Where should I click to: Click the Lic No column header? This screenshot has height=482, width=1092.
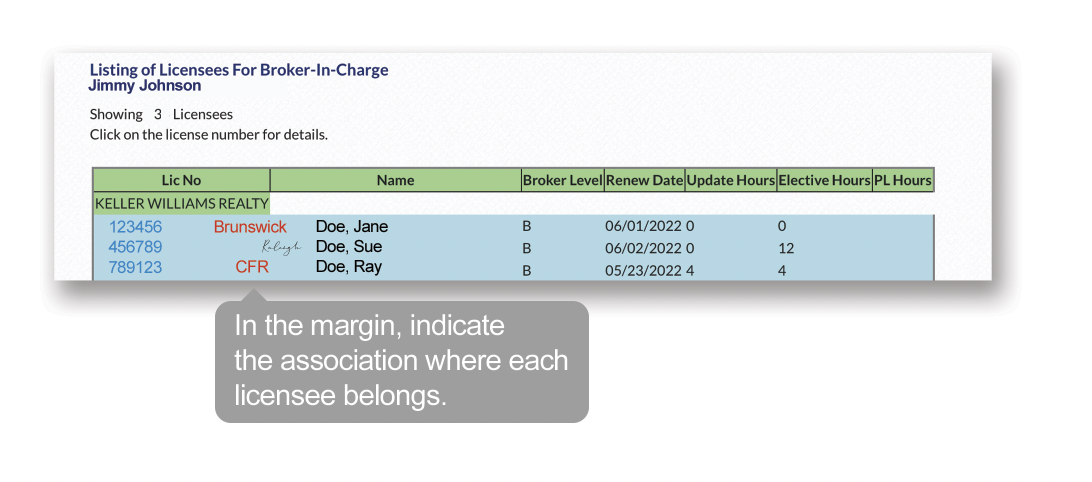pyautogui.click(x=181, y=181)
